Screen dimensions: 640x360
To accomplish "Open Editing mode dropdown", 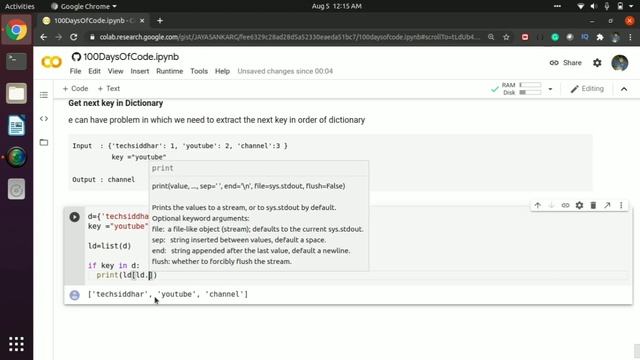I will pos(587,89).
